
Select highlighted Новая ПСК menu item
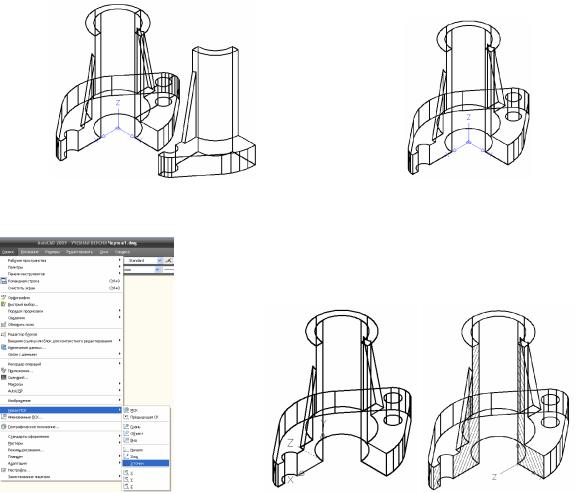point(61,410)
